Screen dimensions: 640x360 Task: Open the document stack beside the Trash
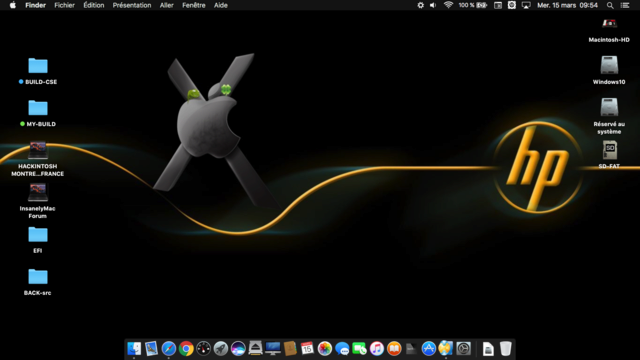[488, 349]
